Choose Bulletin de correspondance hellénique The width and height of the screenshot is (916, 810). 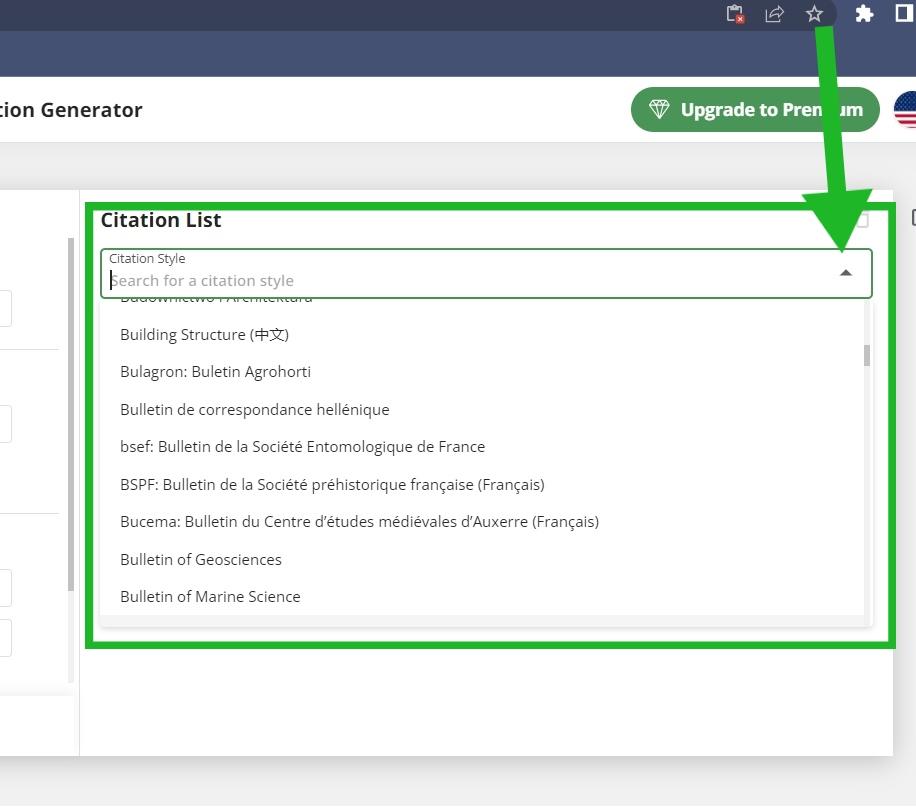pos(482,410)
